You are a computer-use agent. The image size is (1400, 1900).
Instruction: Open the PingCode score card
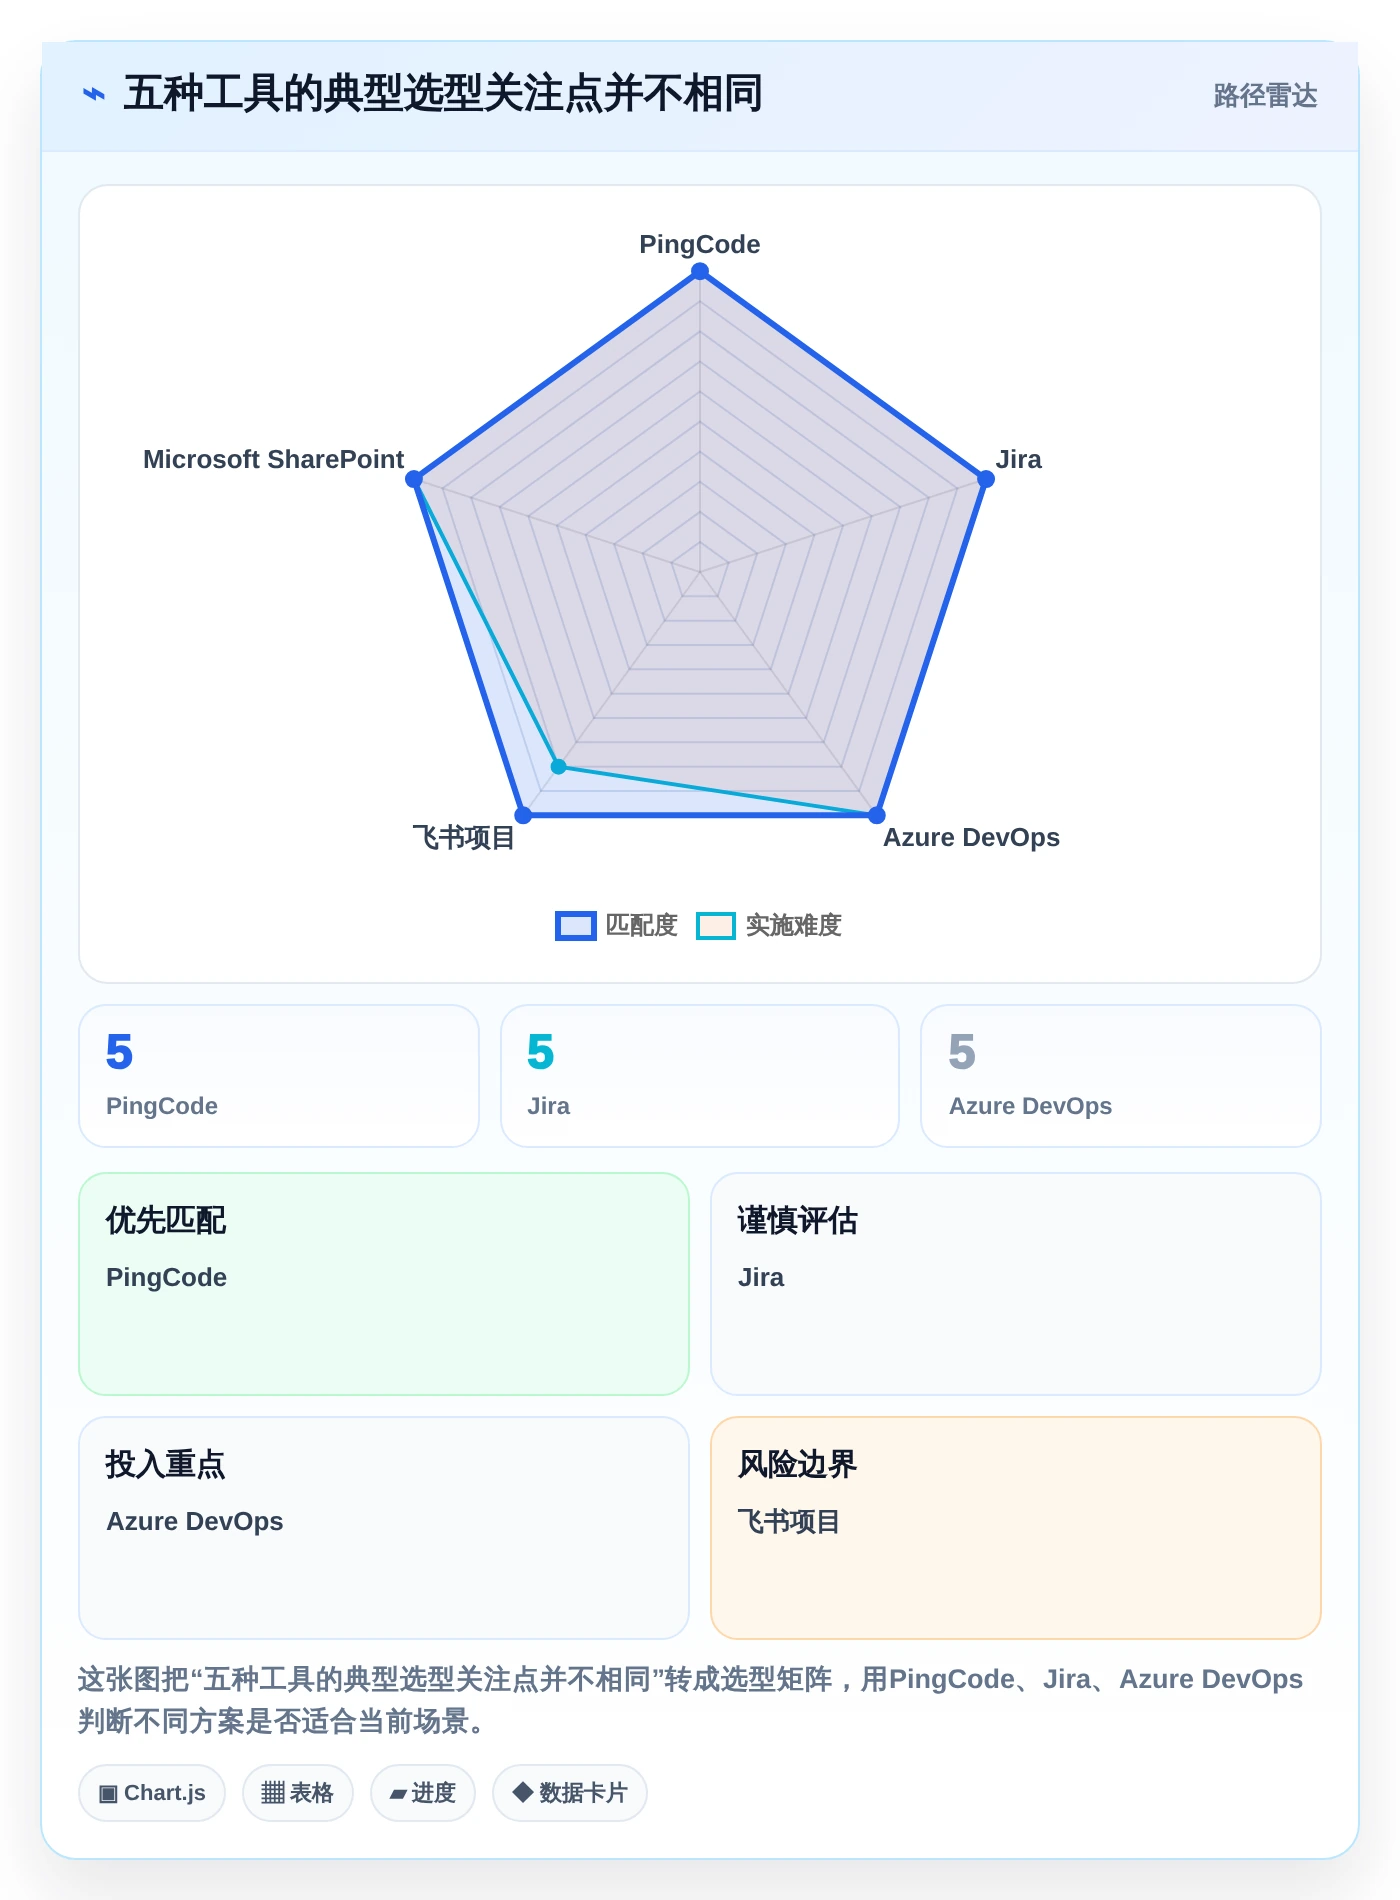[x=279, y=1076]
